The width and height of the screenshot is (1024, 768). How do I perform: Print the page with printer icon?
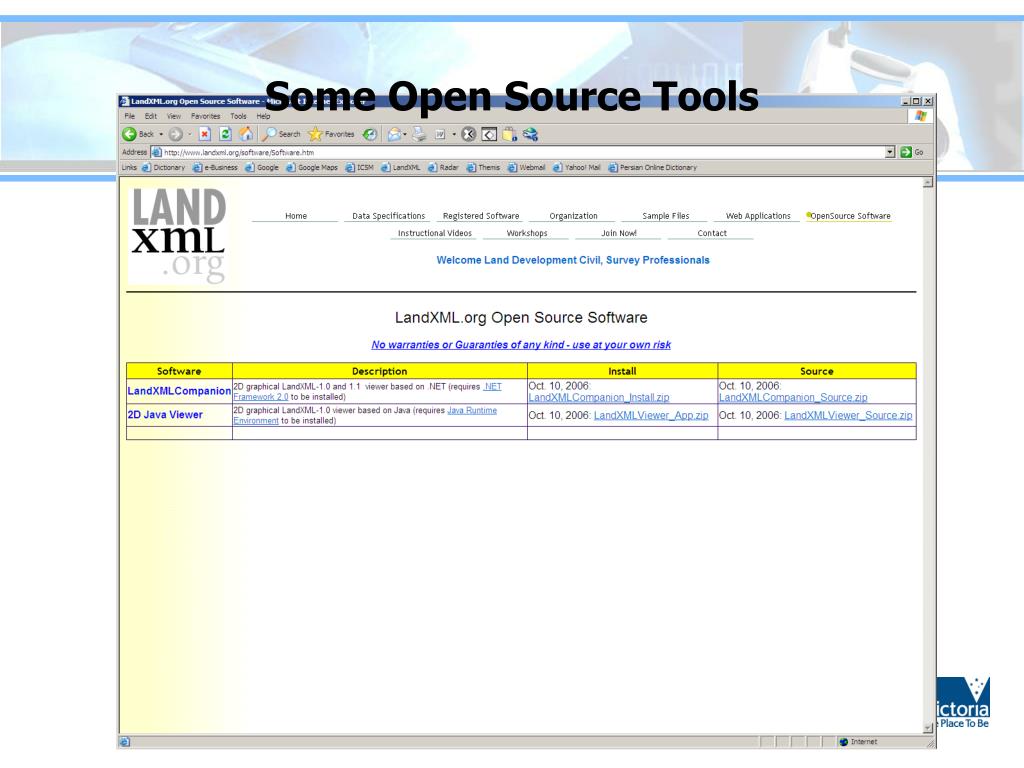click(419, 134)
